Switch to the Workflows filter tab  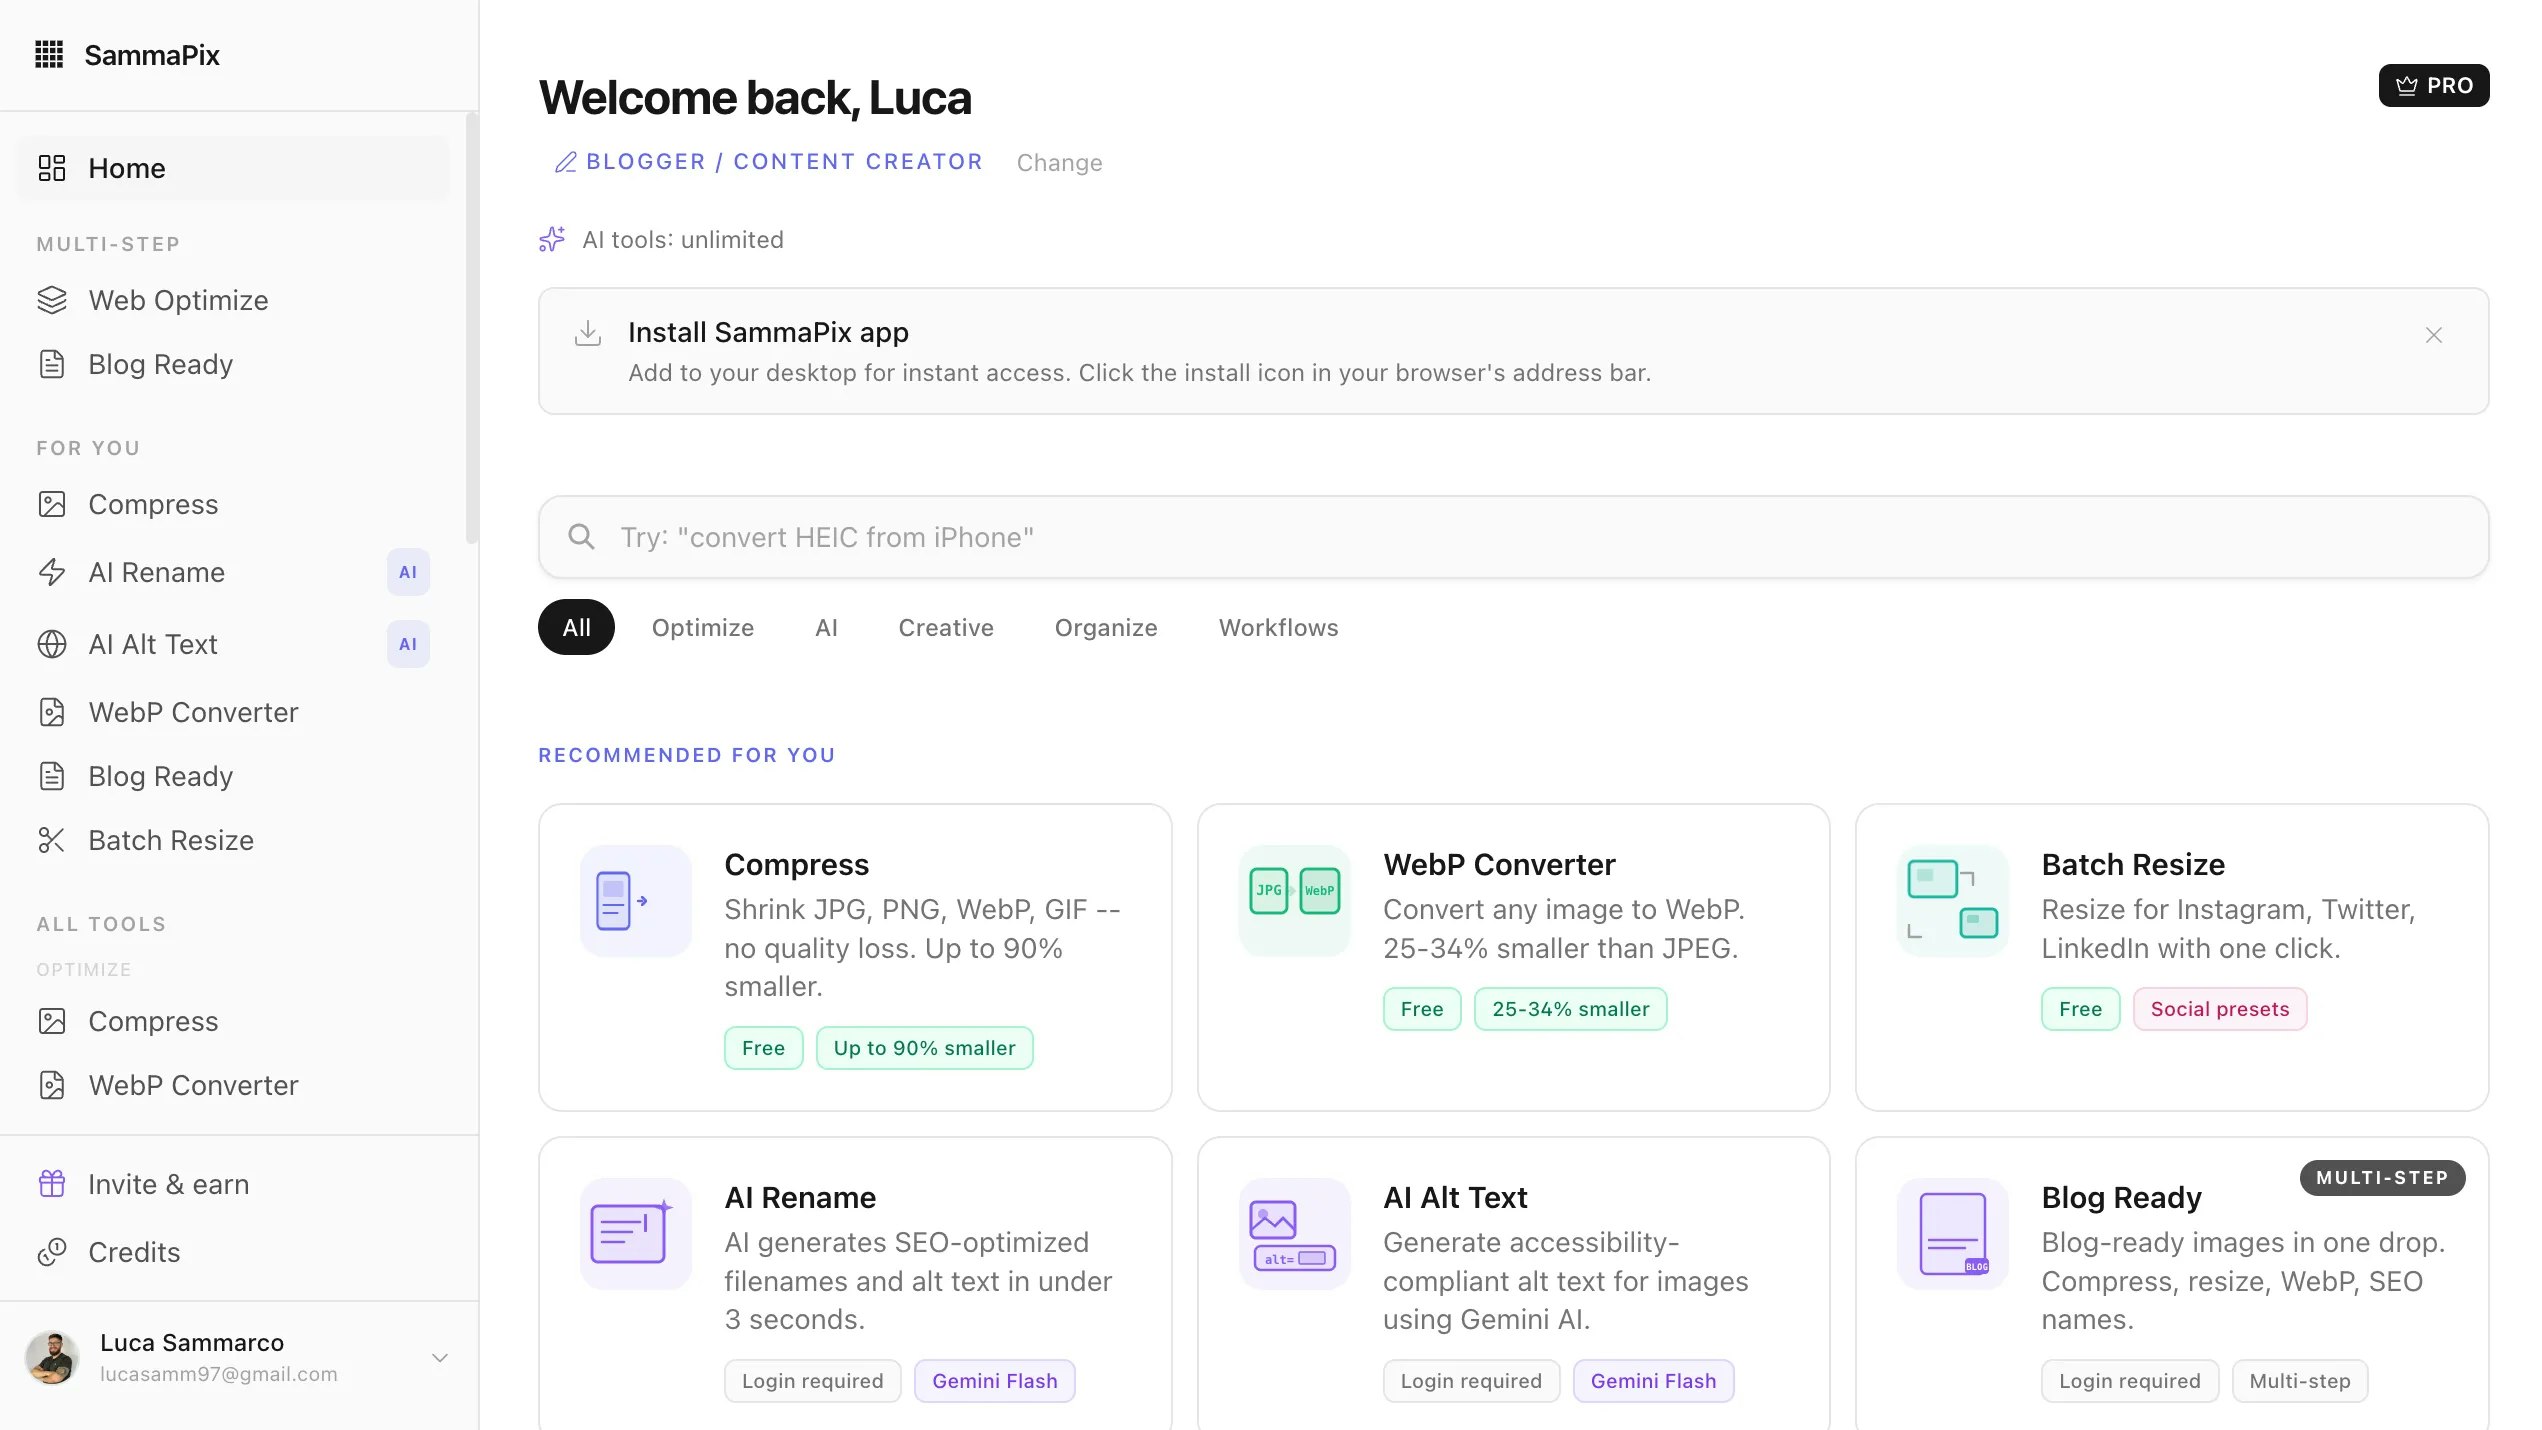(x=1278, y=627)
